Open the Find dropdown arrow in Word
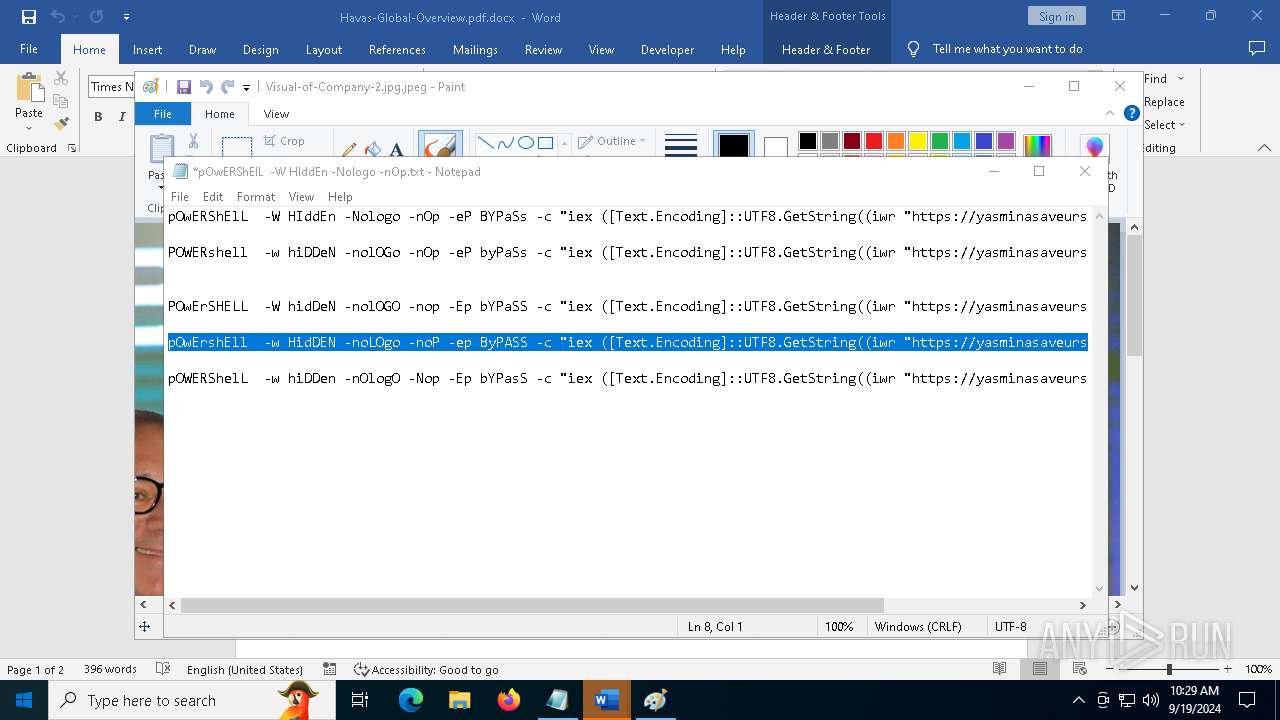Viewport: 1280px width, 720px height. [1181, 79]
